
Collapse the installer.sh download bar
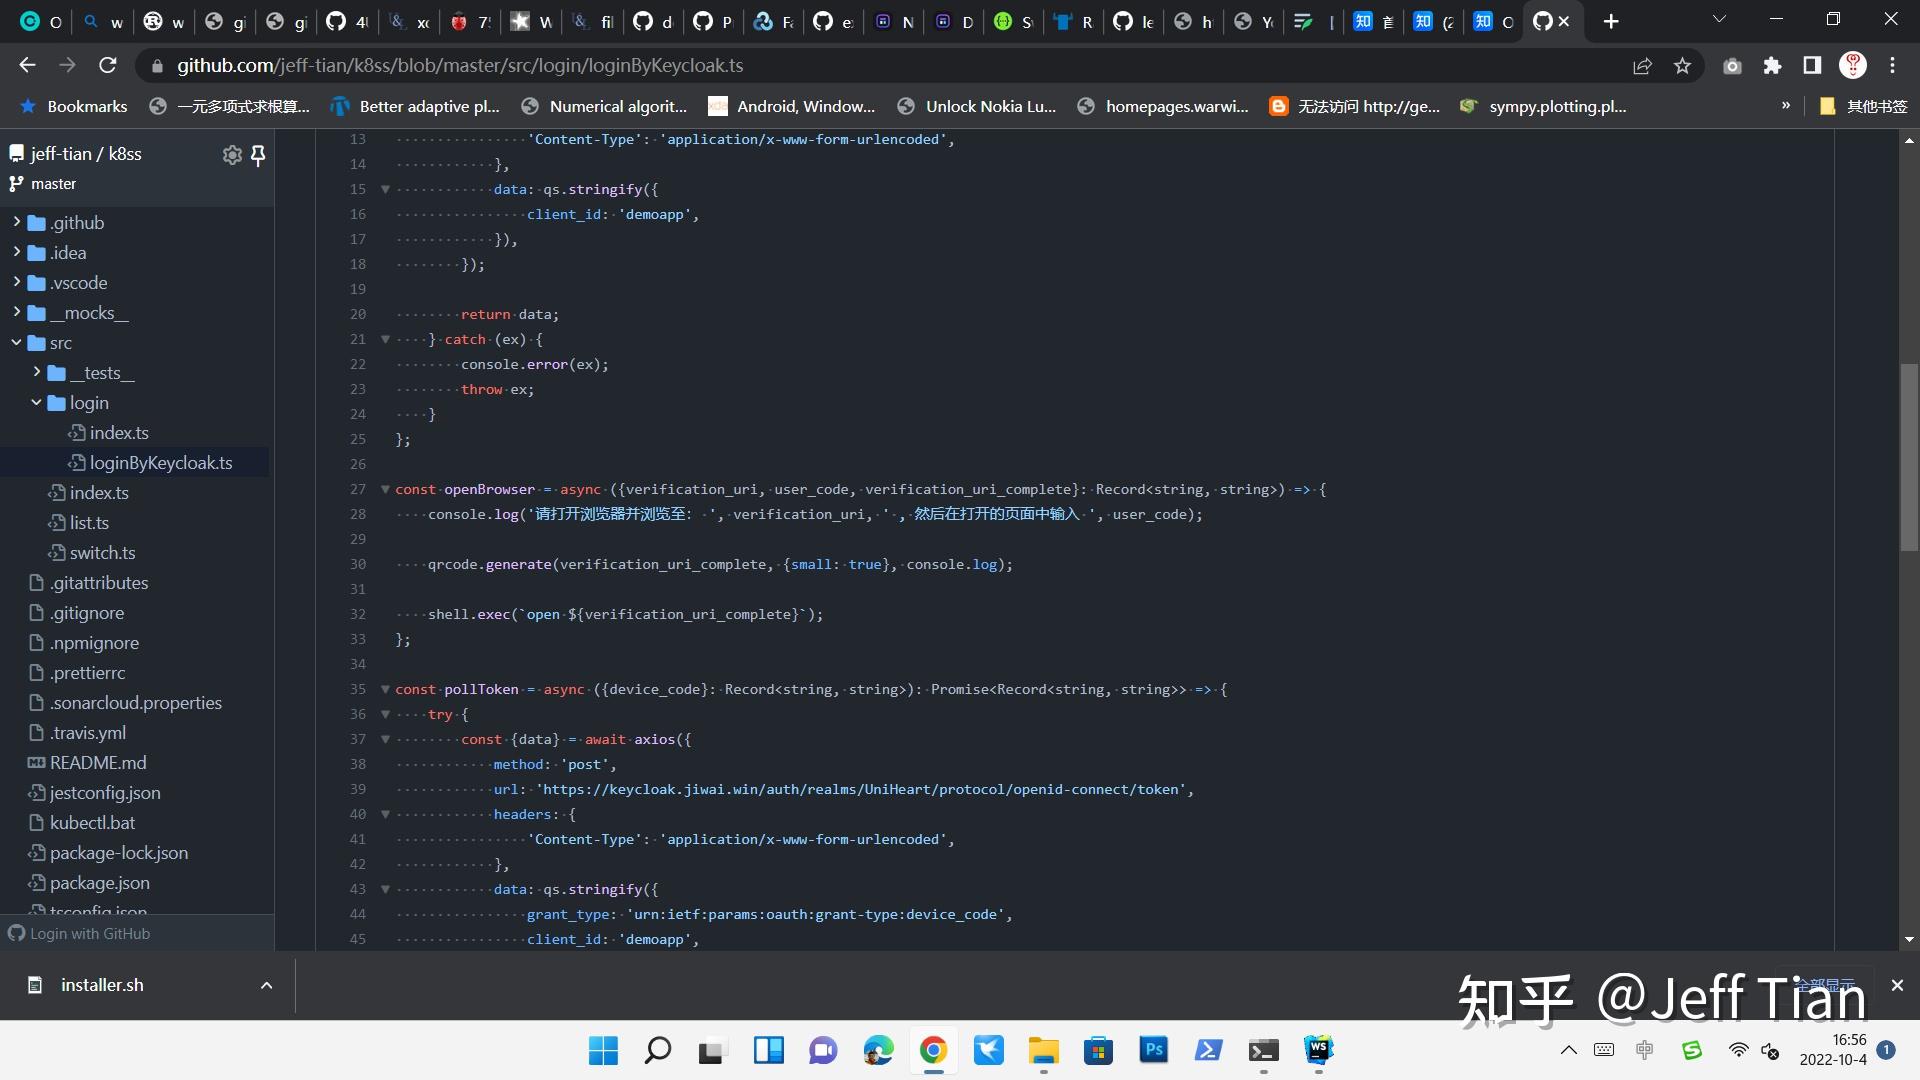point(266,985)
